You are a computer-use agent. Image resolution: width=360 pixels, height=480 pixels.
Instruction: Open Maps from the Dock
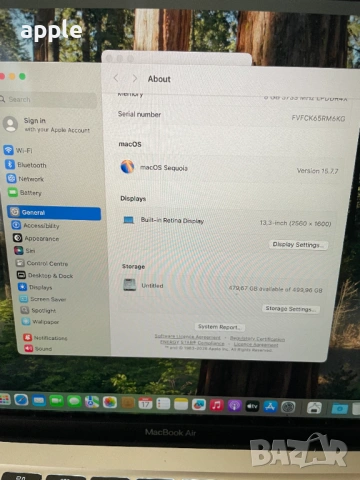point(92,402)
